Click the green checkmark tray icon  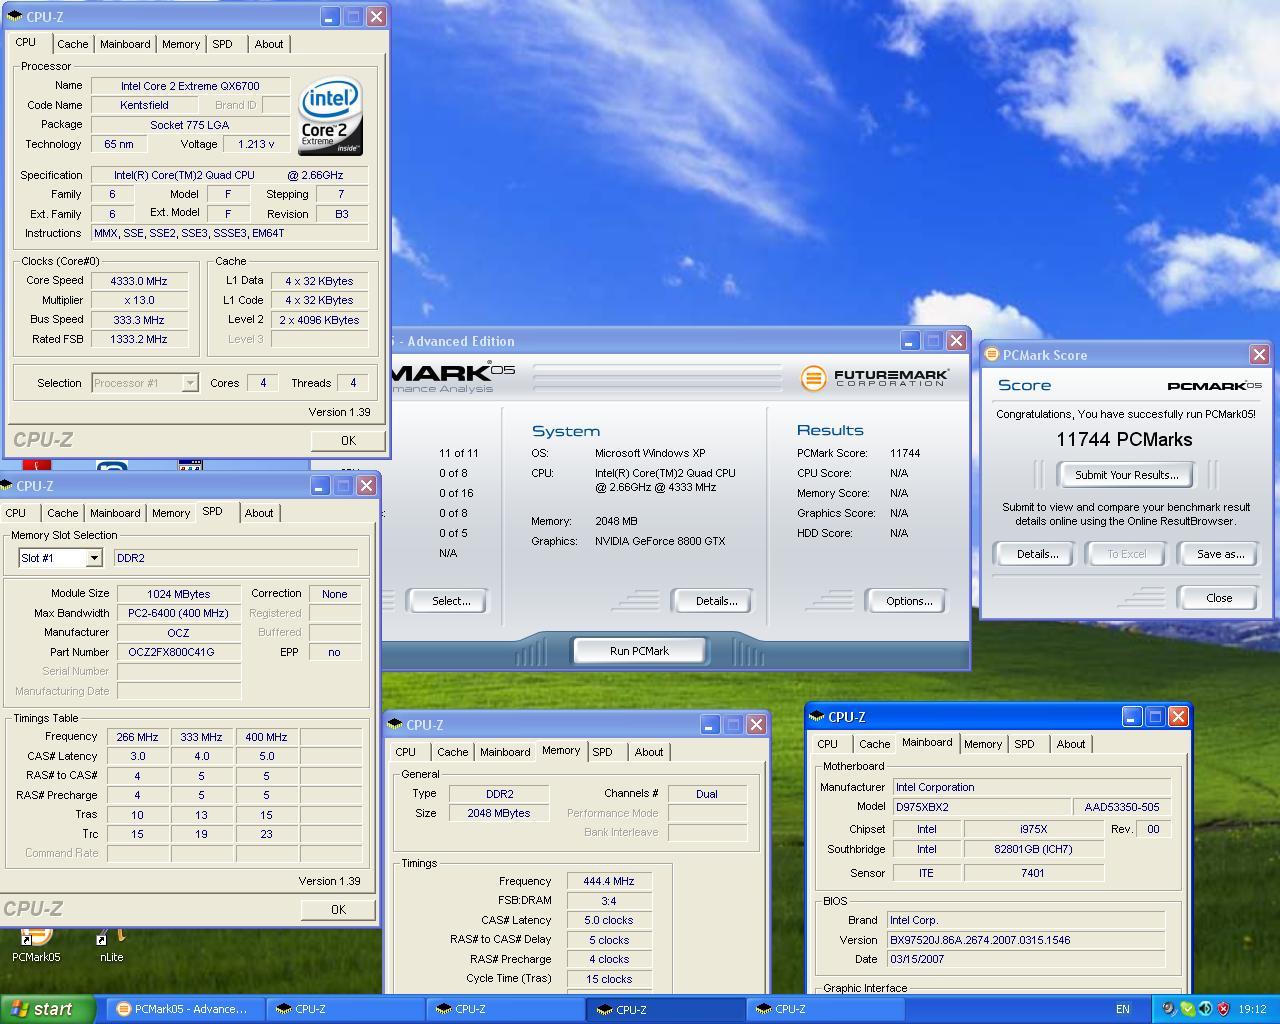1187,1009
